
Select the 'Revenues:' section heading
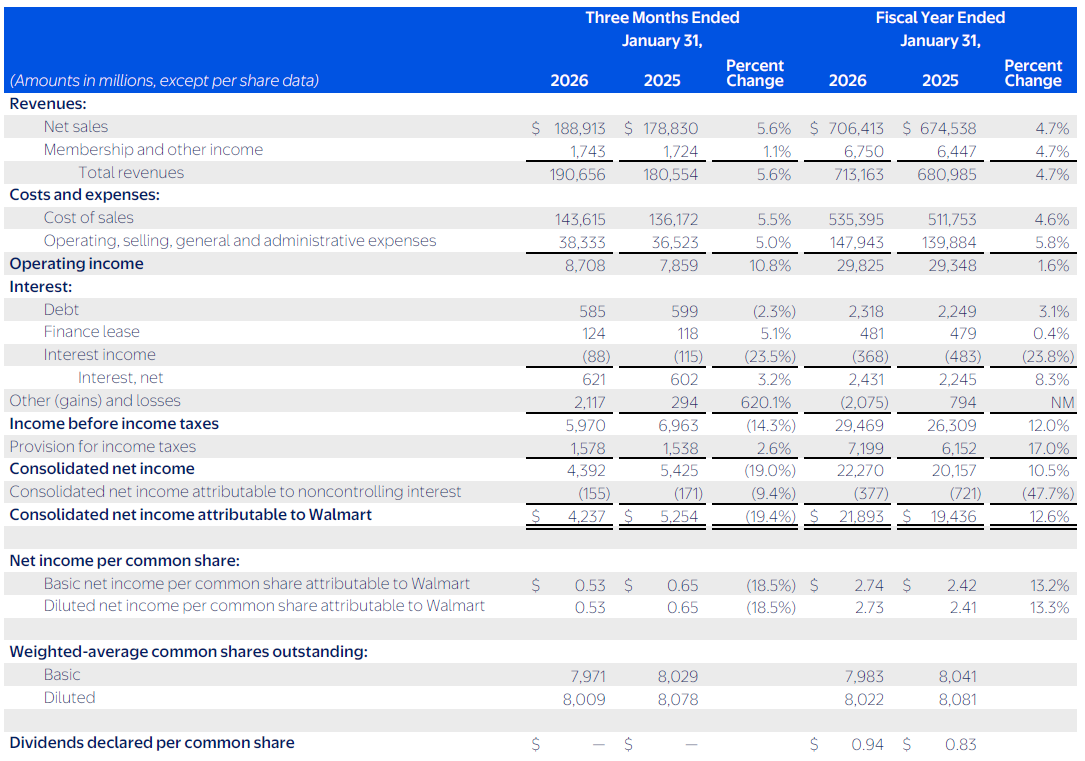[48, 104]
